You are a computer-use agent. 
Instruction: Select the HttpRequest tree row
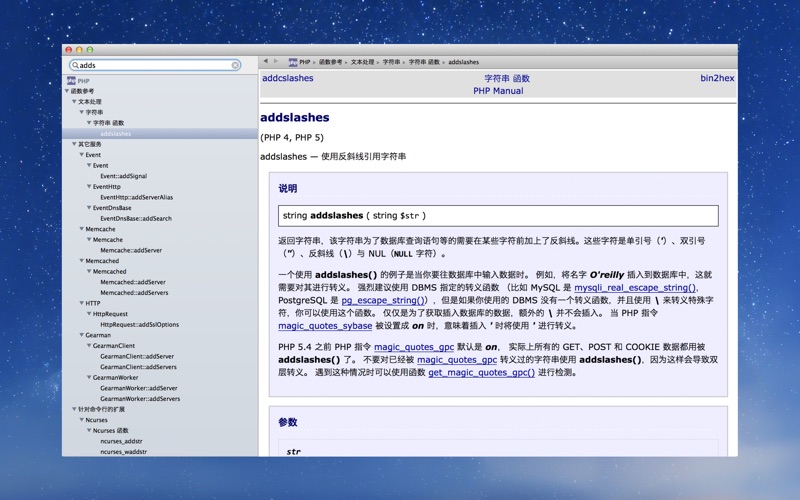110,314
